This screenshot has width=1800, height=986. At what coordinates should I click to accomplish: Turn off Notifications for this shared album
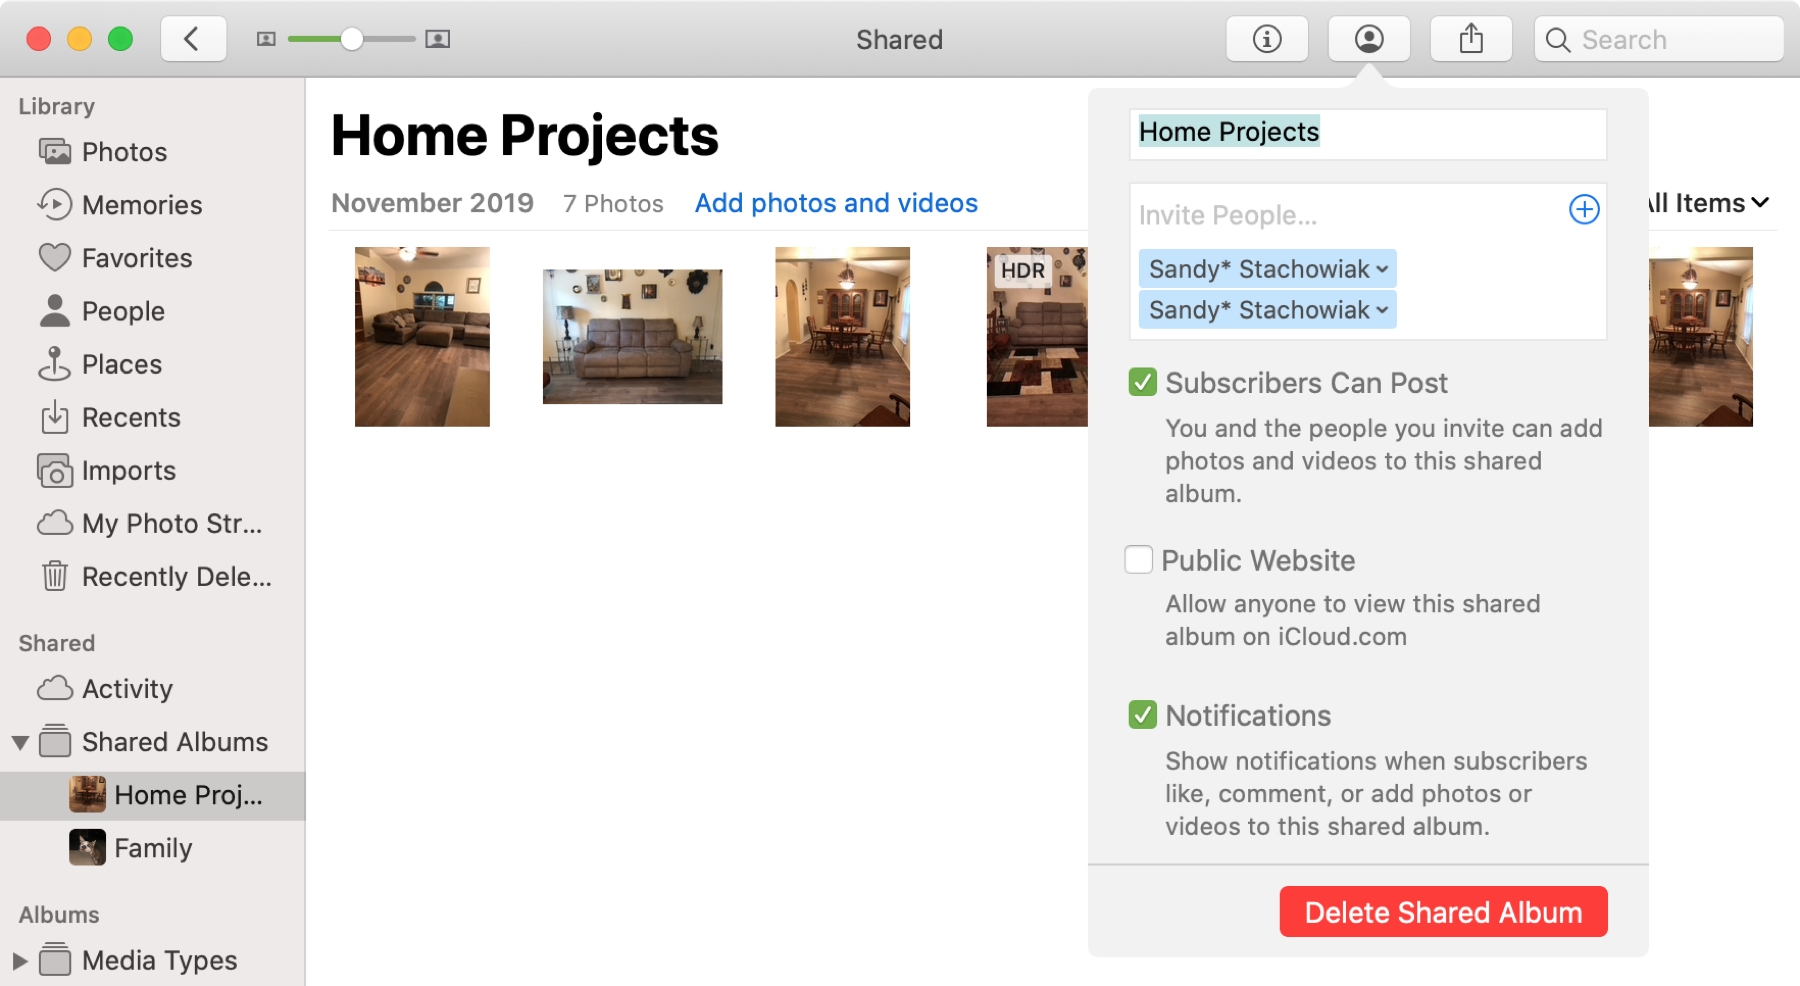(x=1141, y=715)
